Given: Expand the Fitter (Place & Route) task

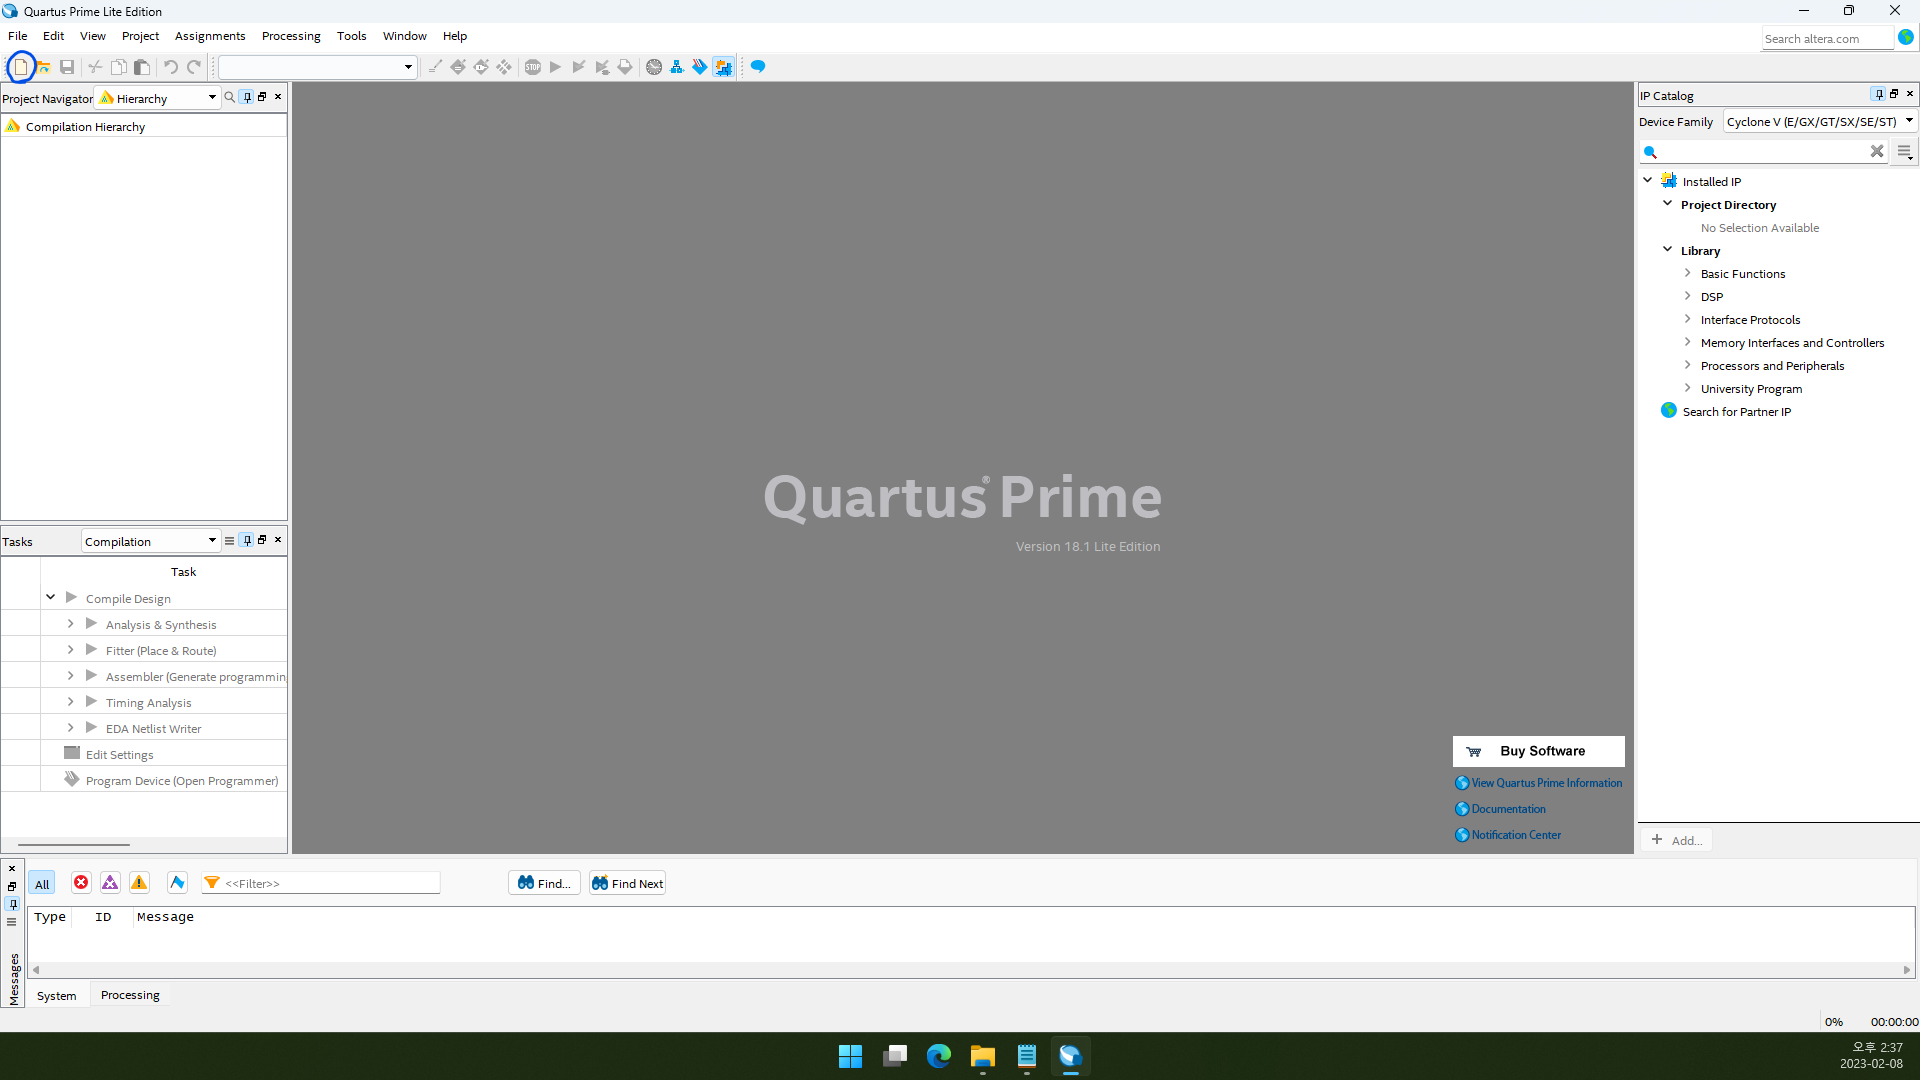Looking at the screenshot, I should click(71, 649).
